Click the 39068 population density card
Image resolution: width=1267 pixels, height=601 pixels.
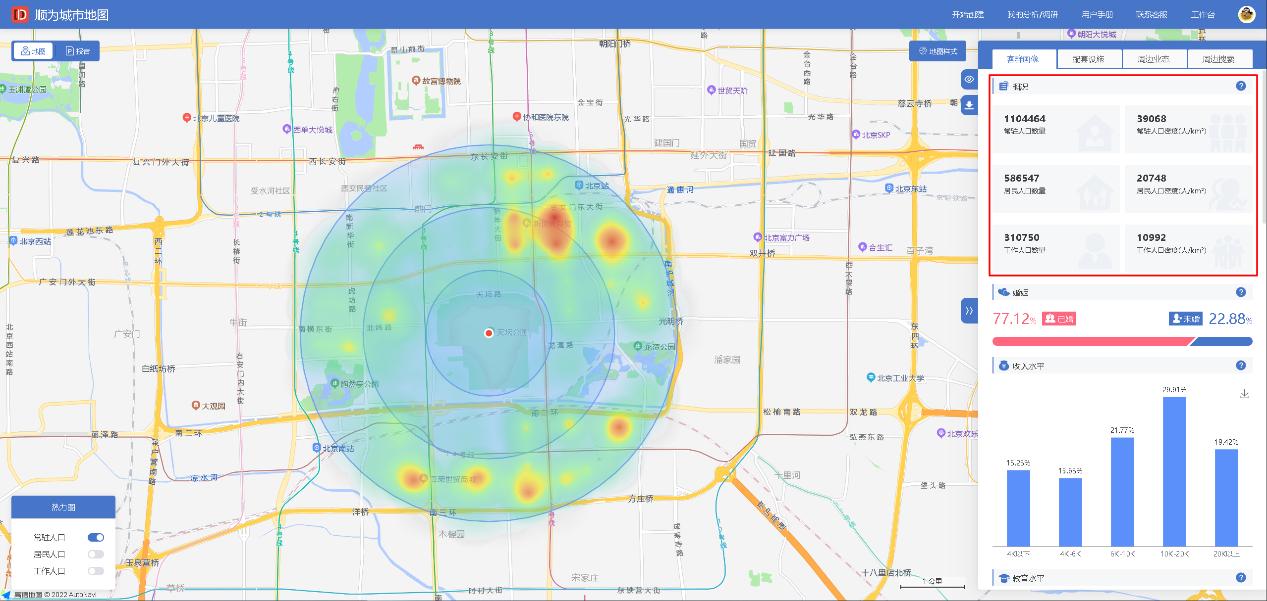coord(1189,129)
